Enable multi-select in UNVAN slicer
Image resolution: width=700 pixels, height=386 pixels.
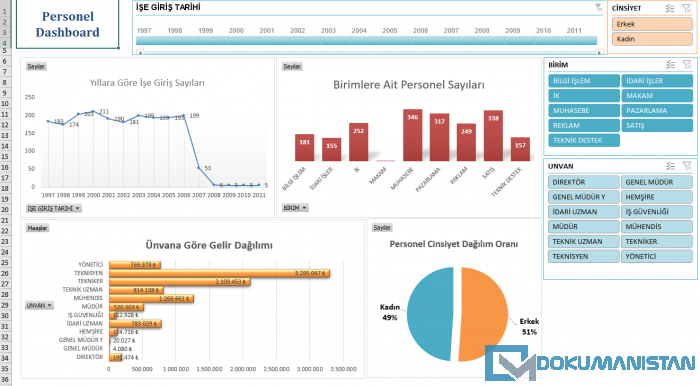(x=671, y=166)
